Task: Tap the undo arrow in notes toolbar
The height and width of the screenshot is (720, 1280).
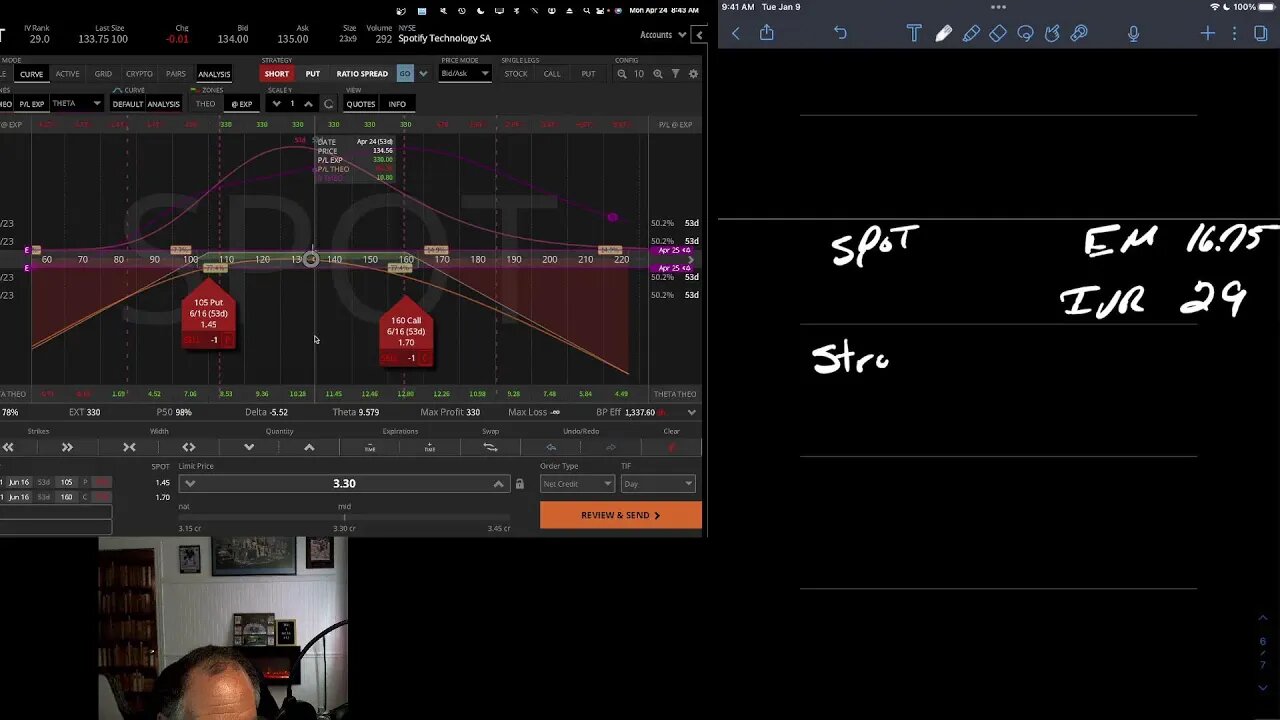Action: click(x=840, y=33)
